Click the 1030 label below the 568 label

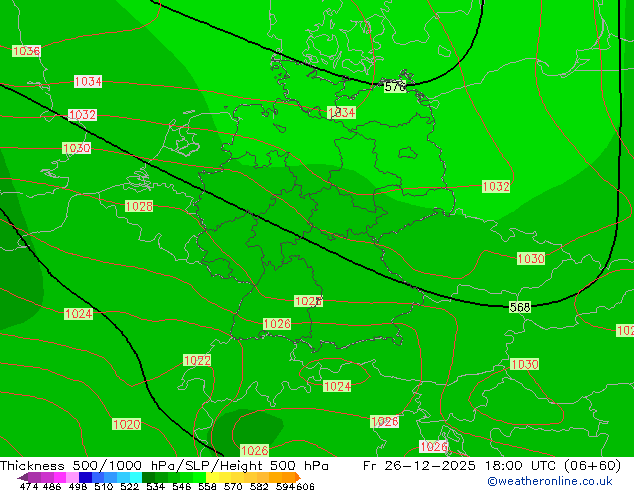pos(524,364)
